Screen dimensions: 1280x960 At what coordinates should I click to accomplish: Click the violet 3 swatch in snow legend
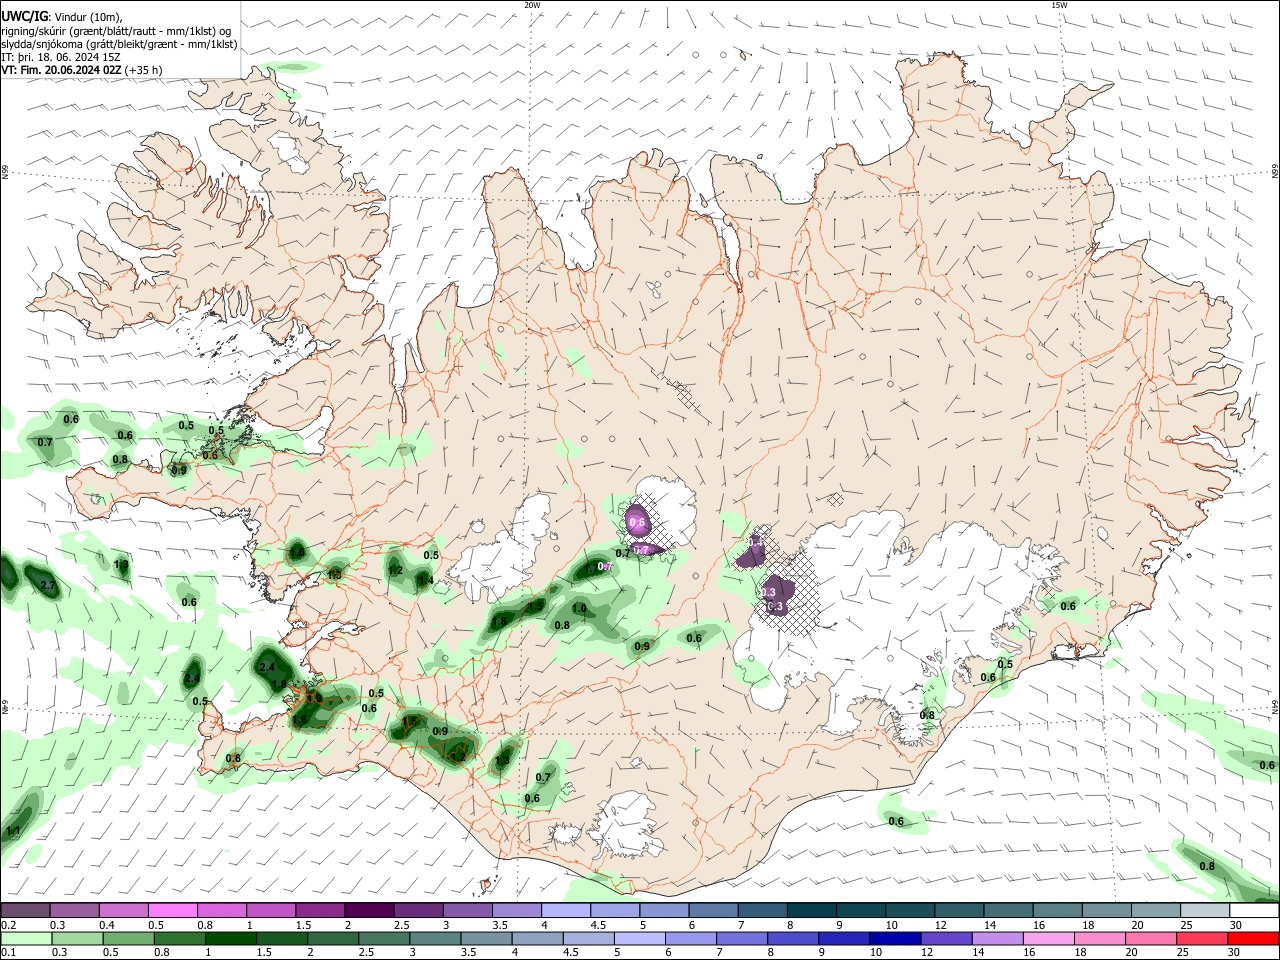pyautogui.click(x=467, y=910)
